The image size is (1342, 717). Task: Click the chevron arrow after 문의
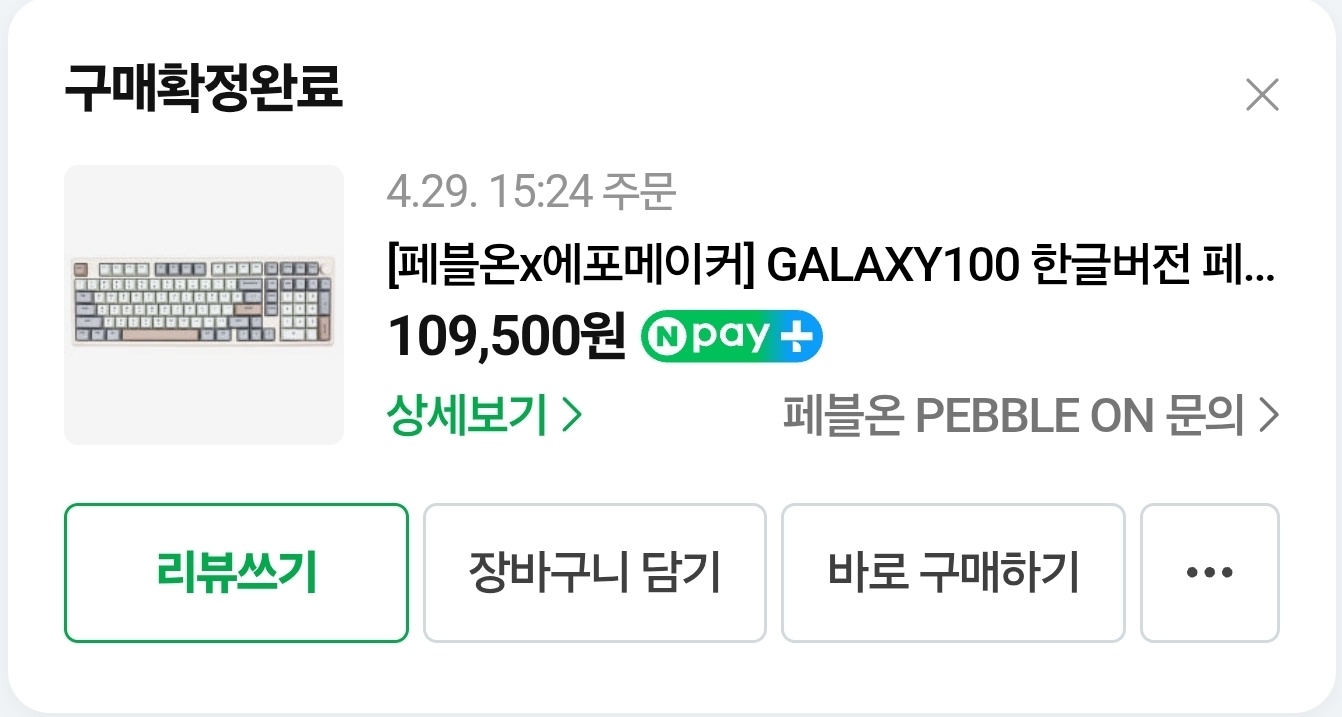point(1268,415)
